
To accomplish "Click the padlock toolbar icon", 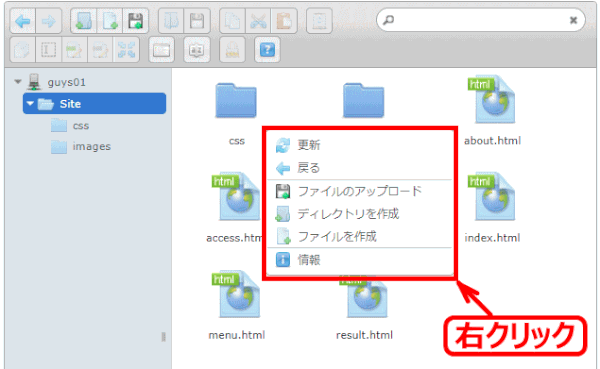I will click(x=232, y=50).
